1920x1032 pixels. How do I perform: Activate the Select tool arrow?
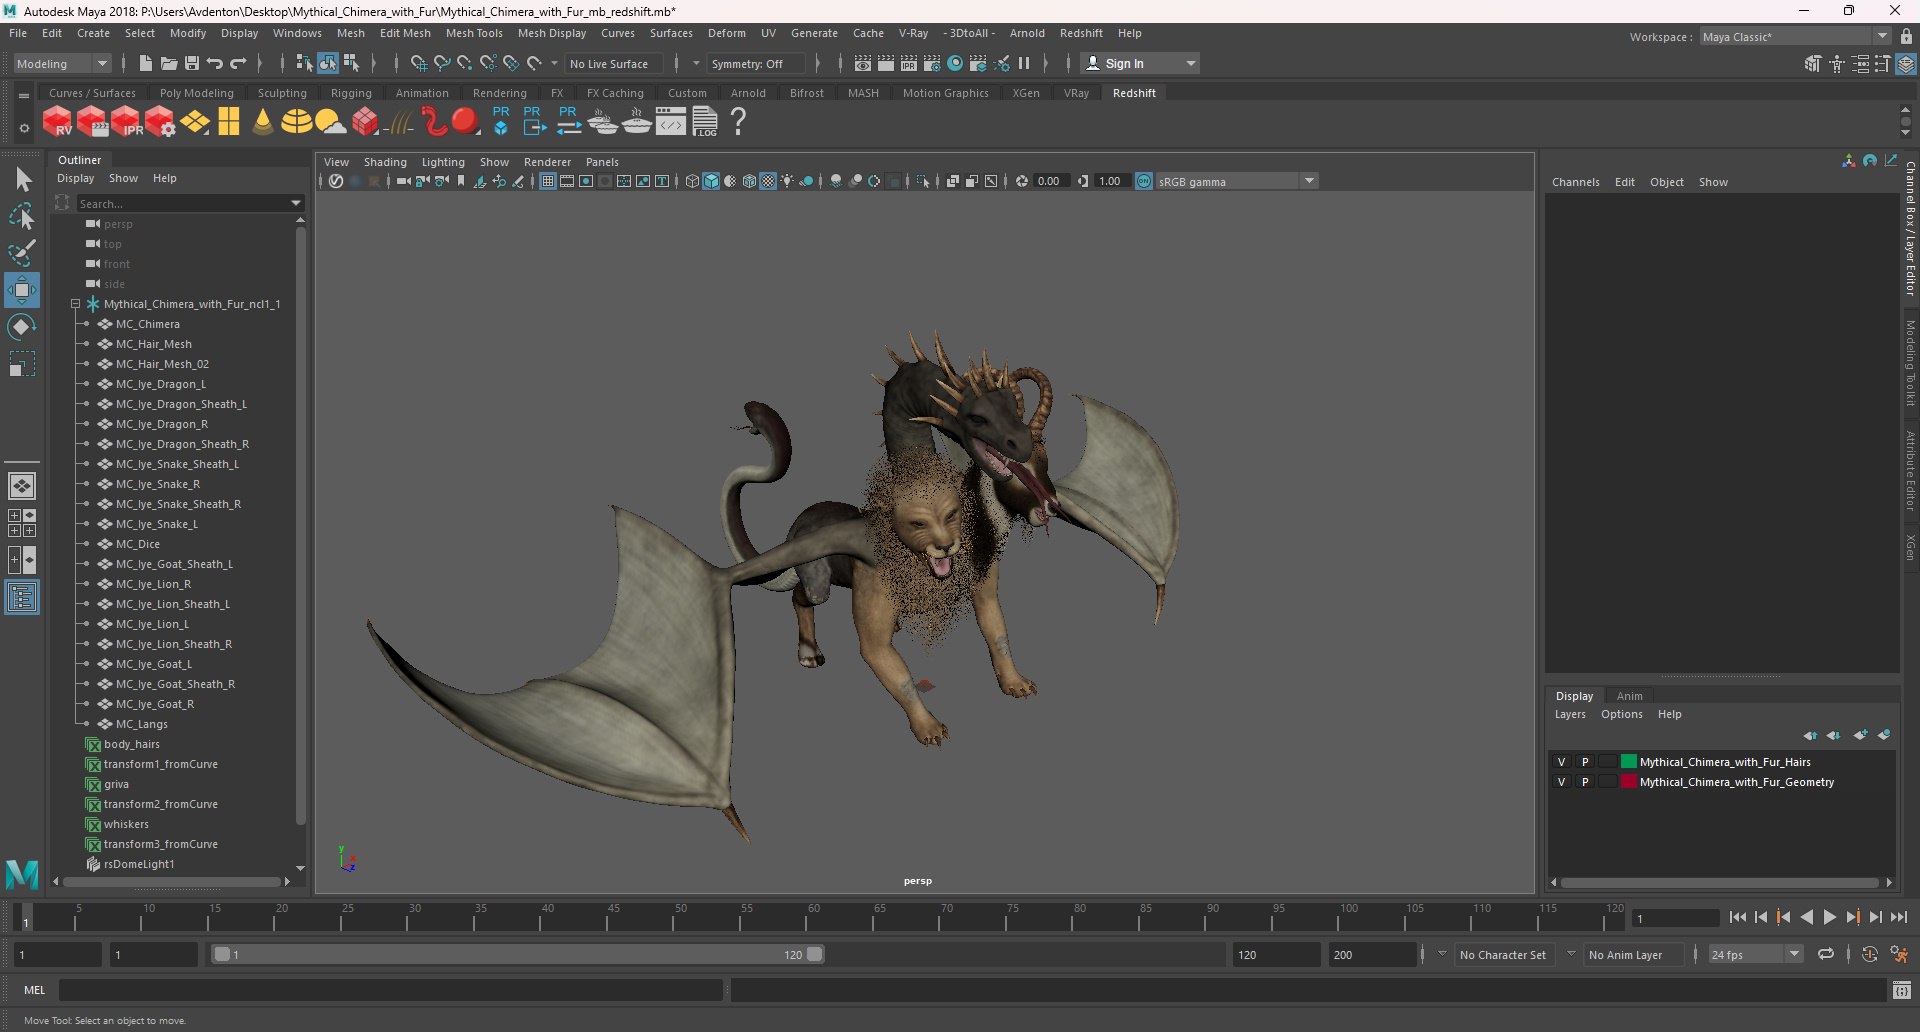click(22, 179)
